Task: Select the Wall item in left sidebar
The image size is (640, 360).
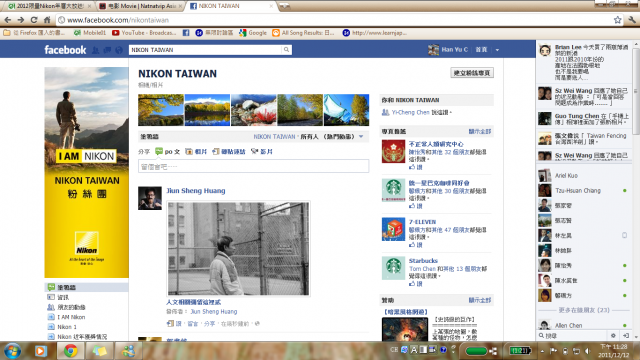Action: [86, 287]
